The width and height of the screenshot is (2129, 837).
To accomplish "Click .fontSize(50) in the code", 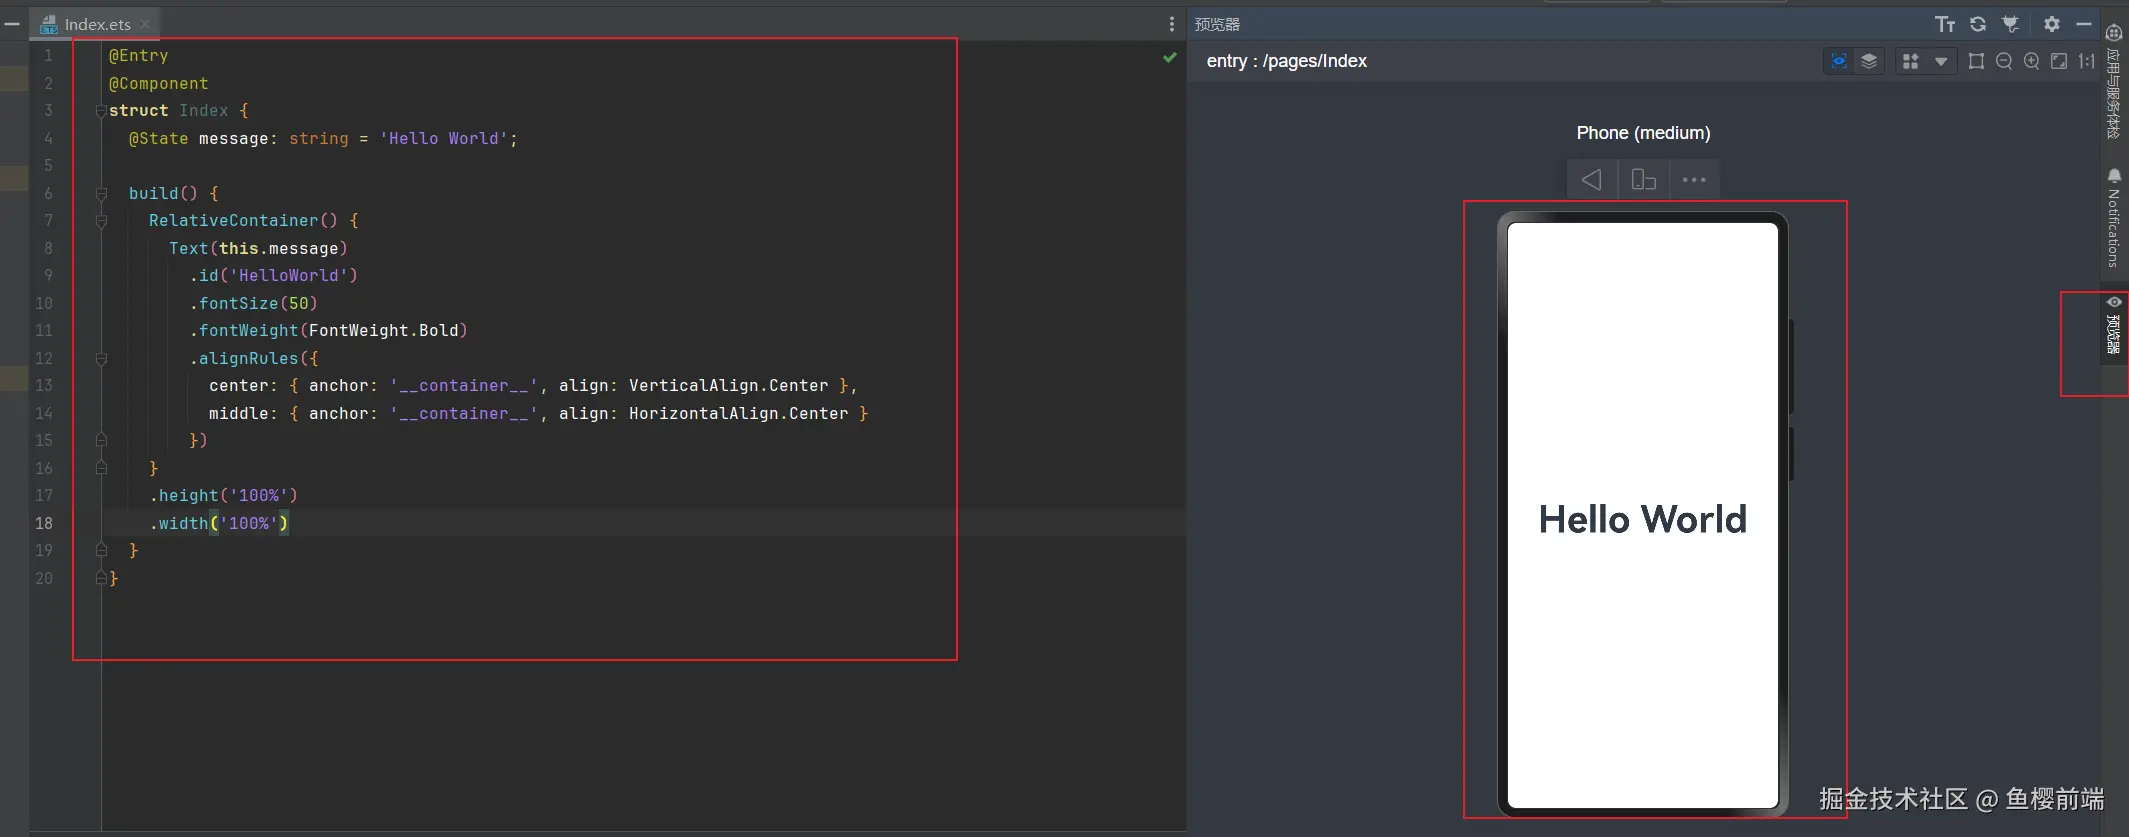I will coord(253,303).
